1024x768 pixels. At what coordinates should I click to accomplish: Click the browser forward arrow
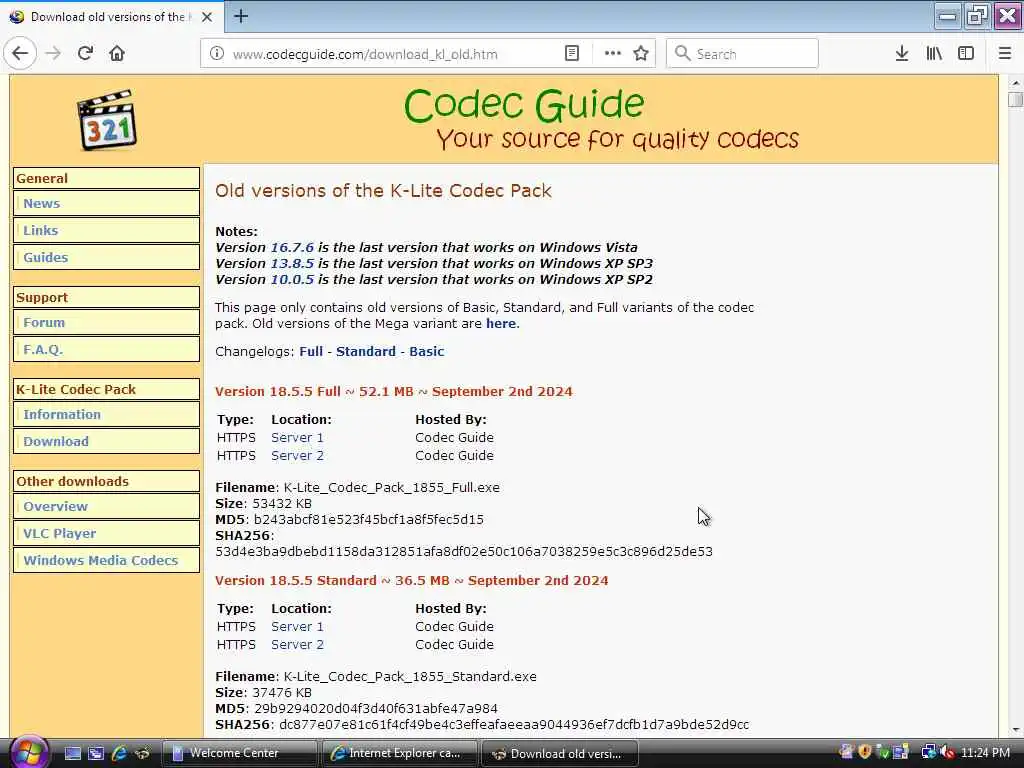pos(54,54)
